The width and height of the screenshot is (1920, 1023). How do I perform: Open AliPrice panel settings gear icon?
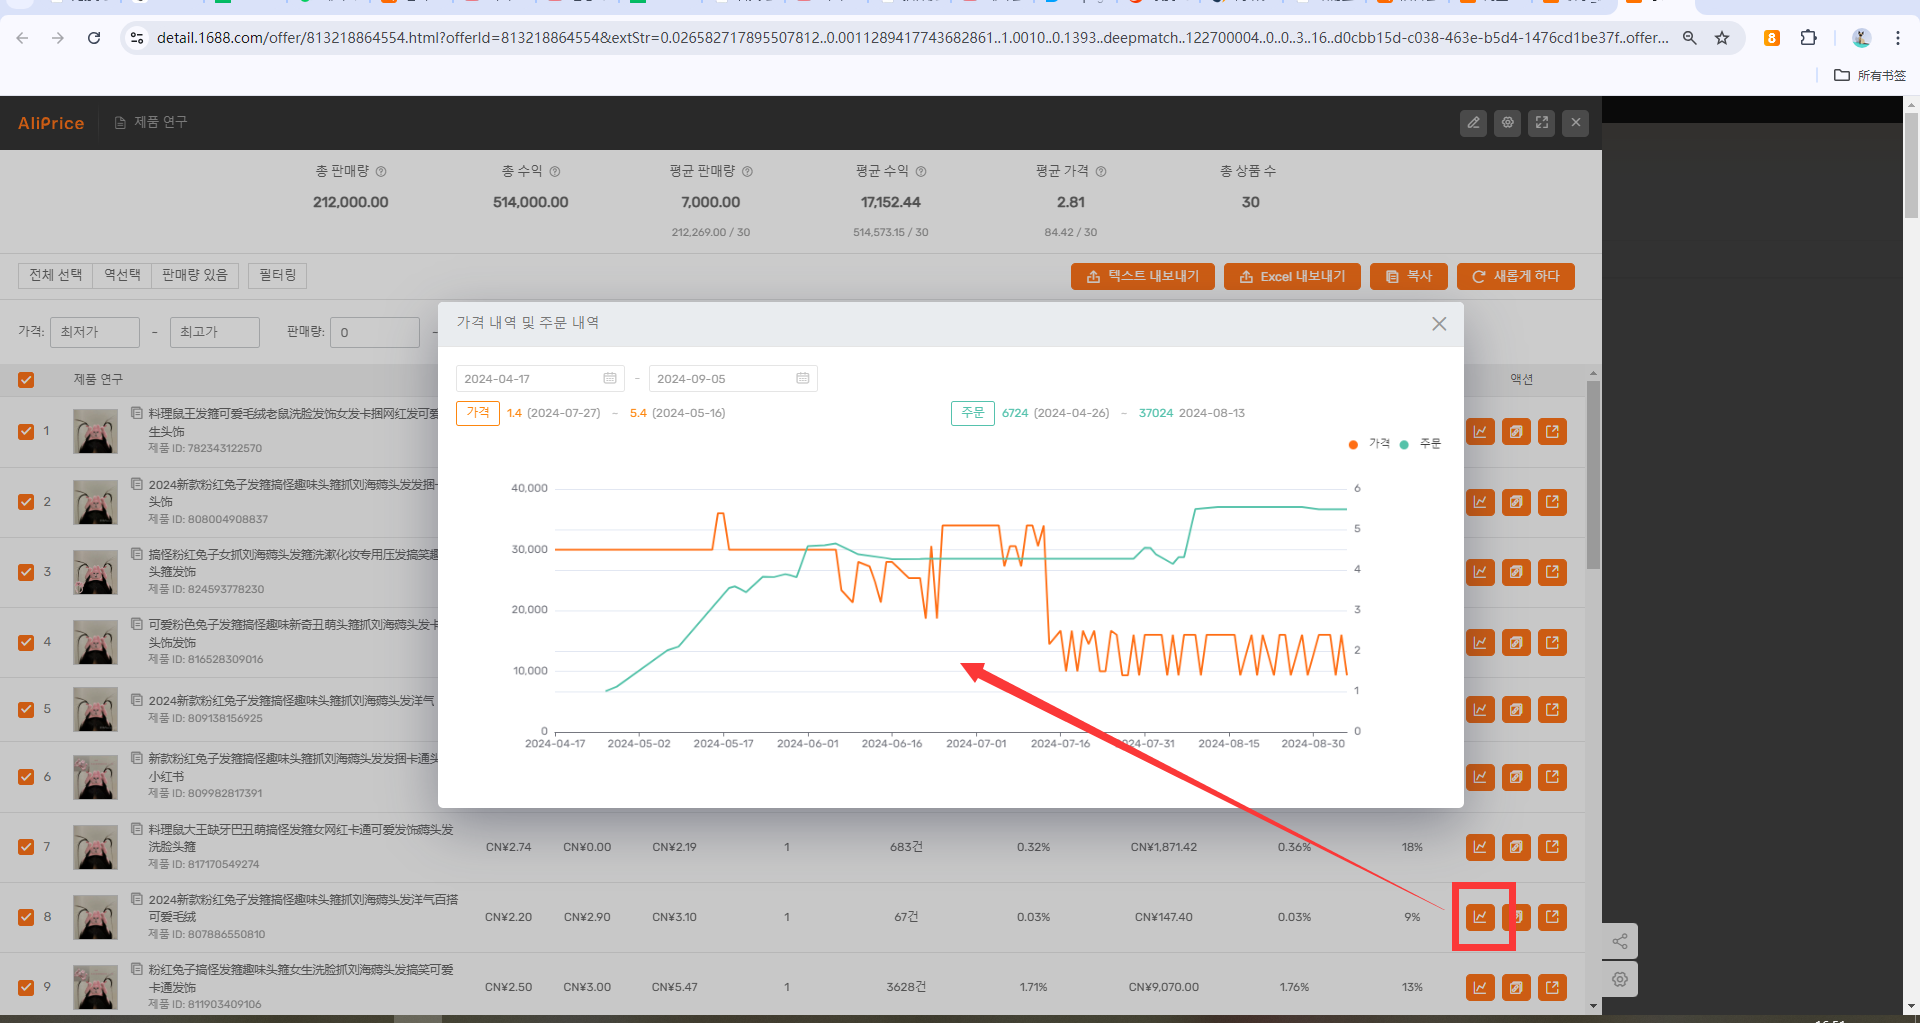pos(1508,123)
